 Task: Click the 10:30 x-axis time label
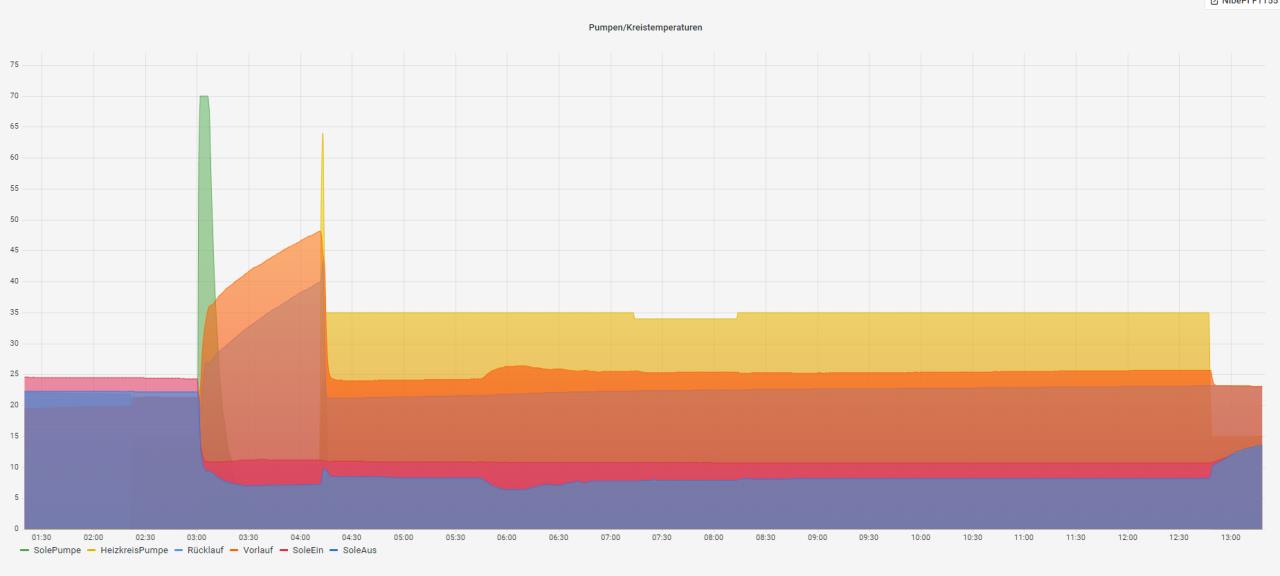click(972, 538)
